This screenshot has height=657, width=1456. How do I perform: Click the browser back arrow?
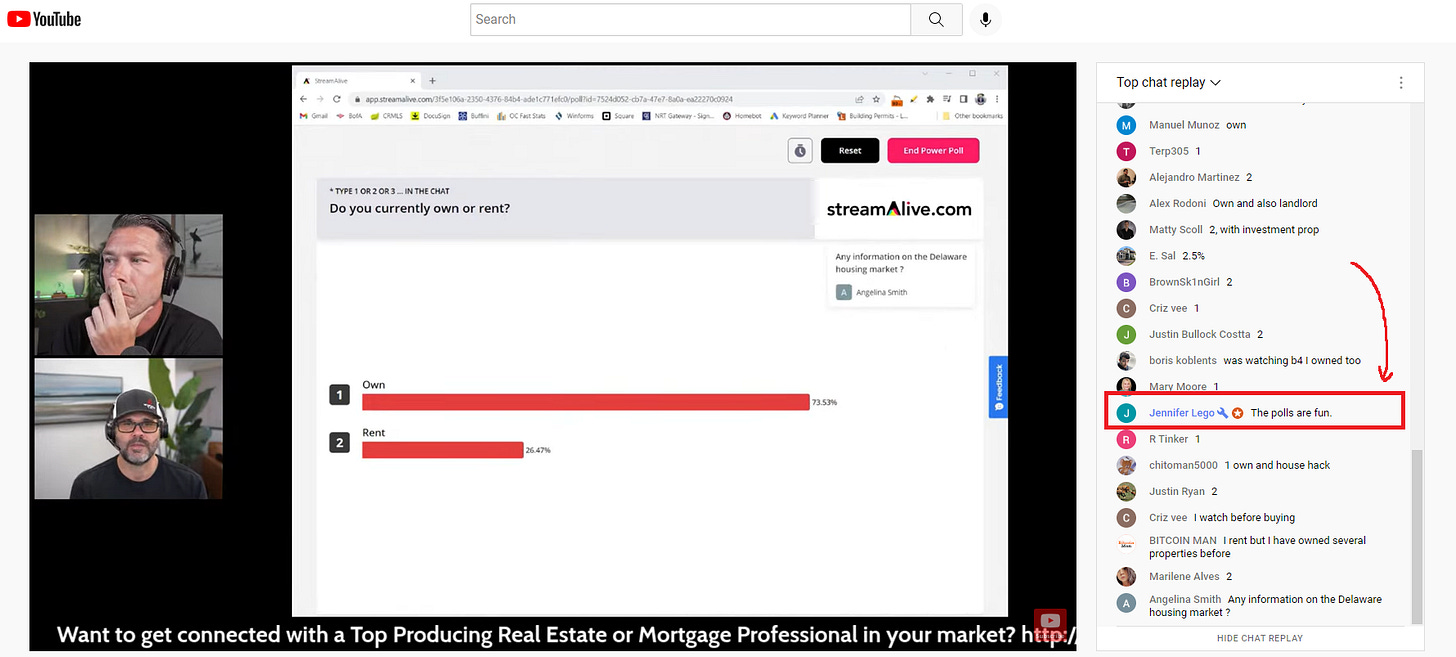304,99
